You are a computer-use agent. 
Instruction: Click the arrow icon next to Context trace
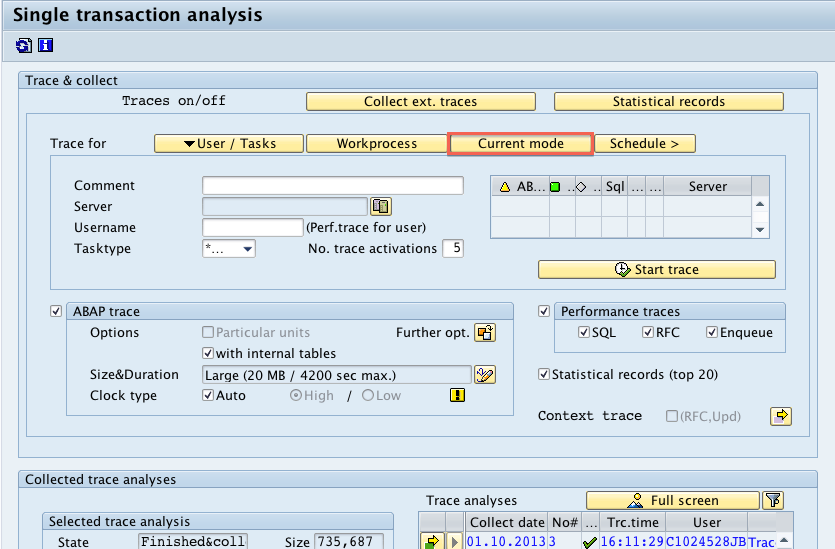[x=781, y=416]
